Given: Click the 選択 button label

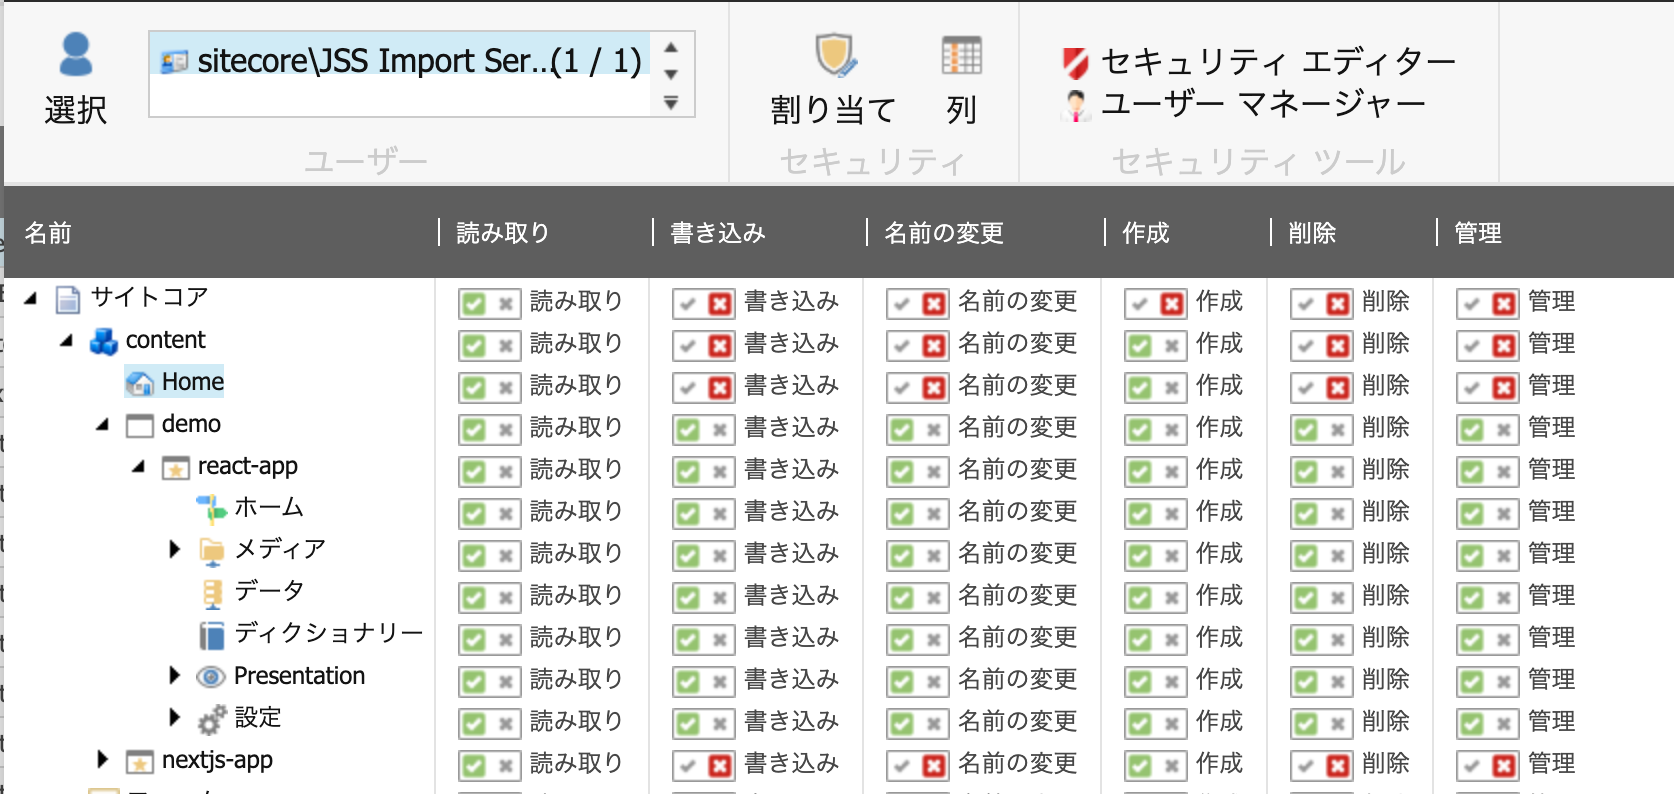Looking at the screenshot, I should click(76, 110).
